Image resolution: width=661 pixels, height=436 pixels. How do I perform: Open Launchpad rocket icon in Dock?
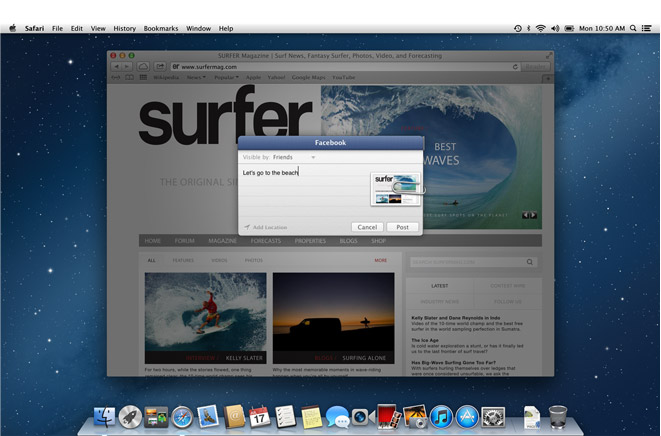click(x=130, y=417)
